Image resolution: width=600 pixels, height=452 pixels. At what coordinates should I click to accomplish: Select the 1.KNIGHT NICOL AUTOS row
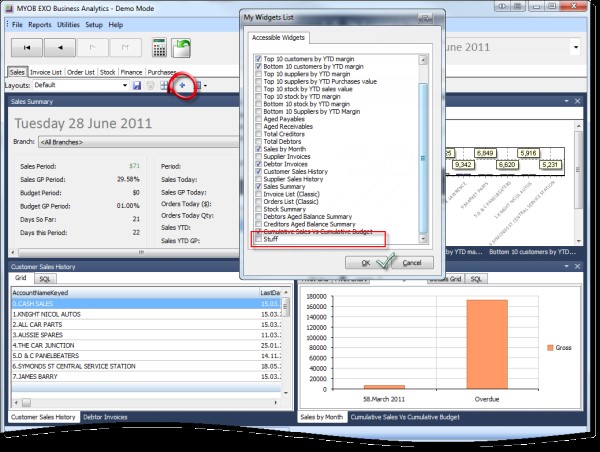click(146, 314)
